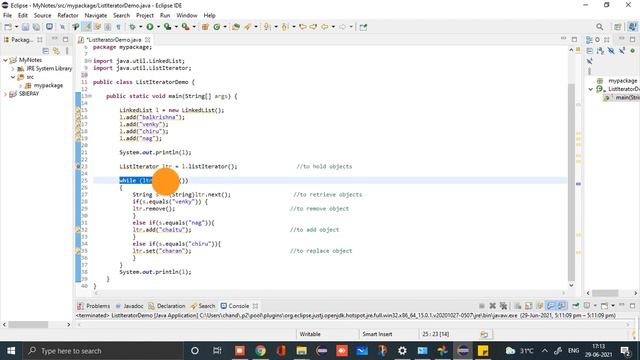Click the Windows search box
Viewport: 640px width, 360px height.
pos(103,351)
